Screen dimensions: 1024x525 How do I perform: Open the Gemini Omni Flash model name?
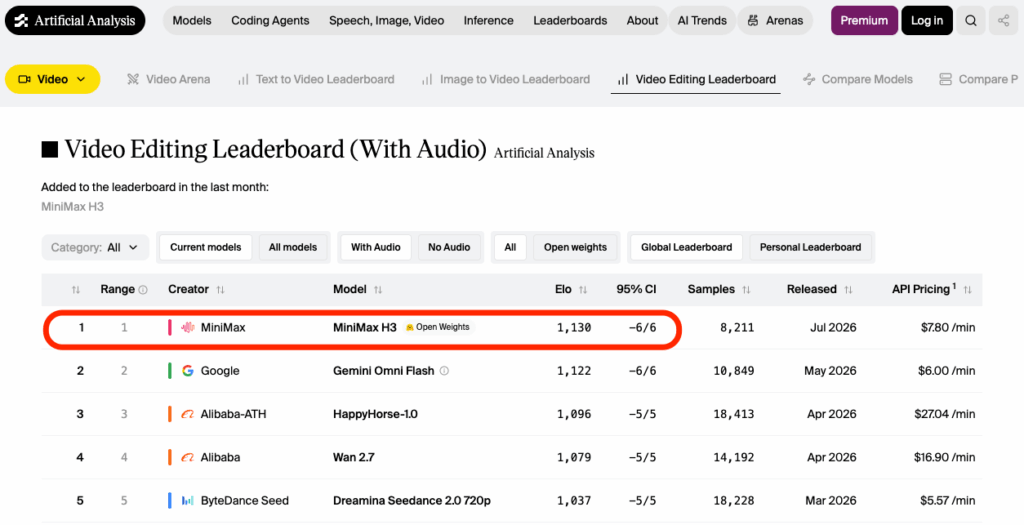tap(383, 370)
